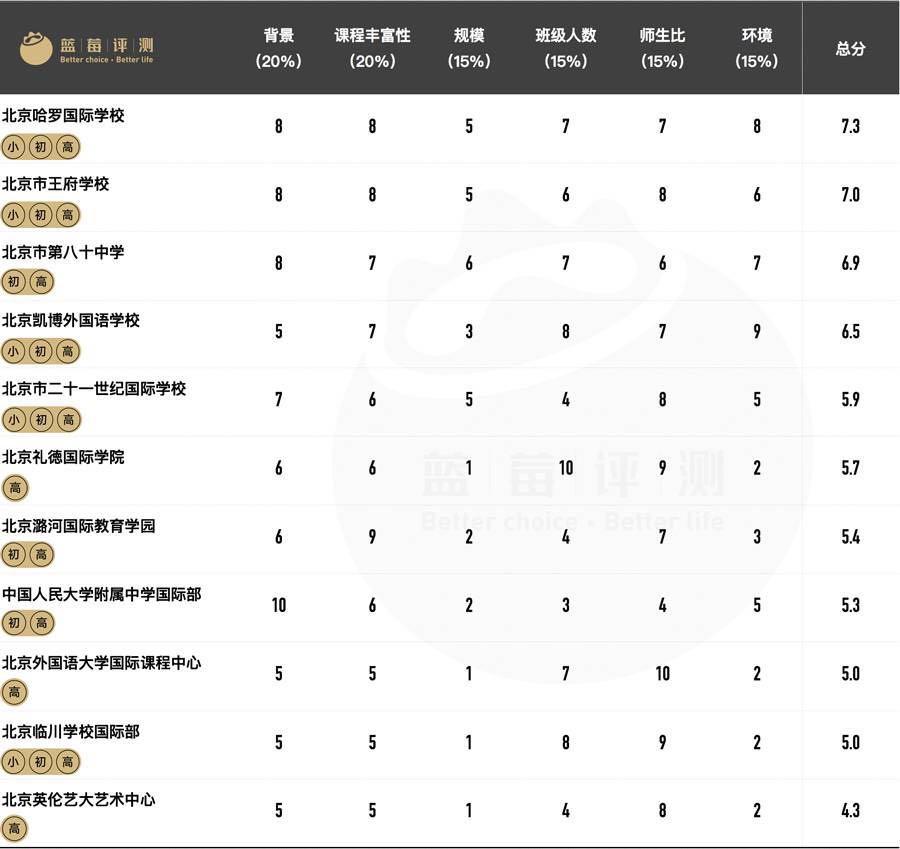Click the 蓝莓评测 logo icon
The image size is (900, 849).
(36, 48)
